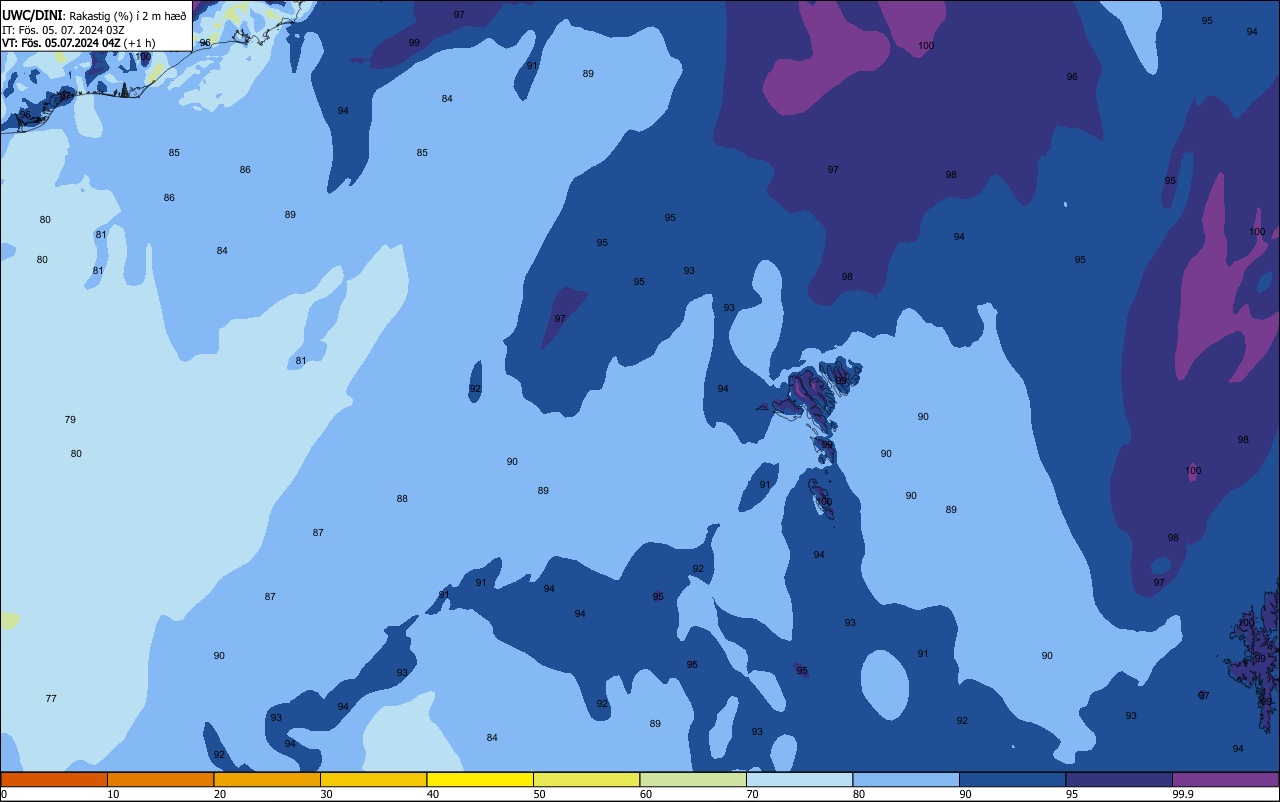Screen dimensions: 1280x802
Task: Click the legend tick label 40
Action: 433,794
